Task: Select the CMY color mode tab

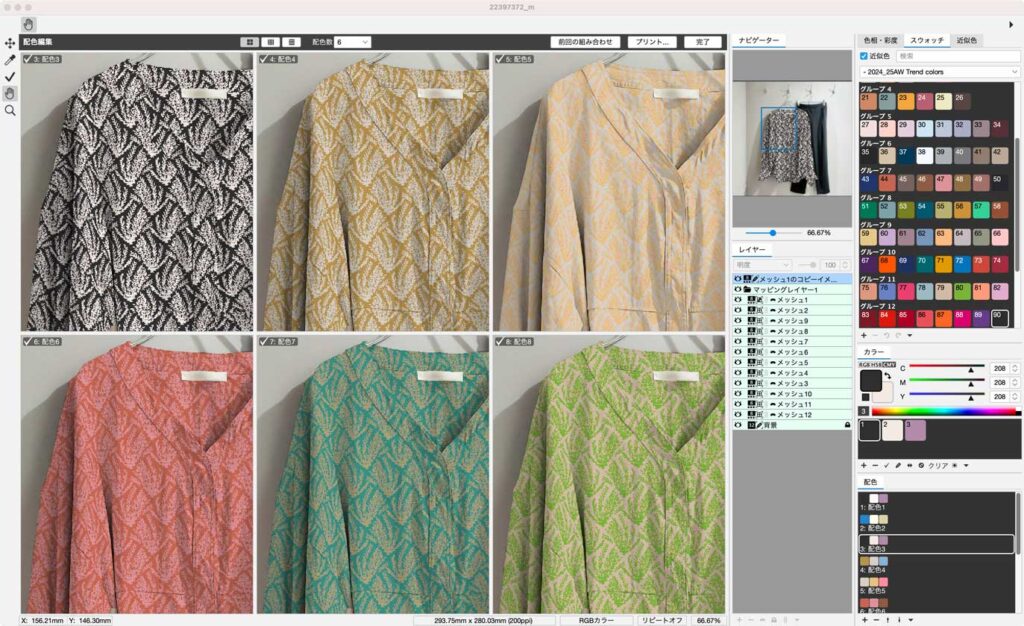Action: tap(889, 364)
